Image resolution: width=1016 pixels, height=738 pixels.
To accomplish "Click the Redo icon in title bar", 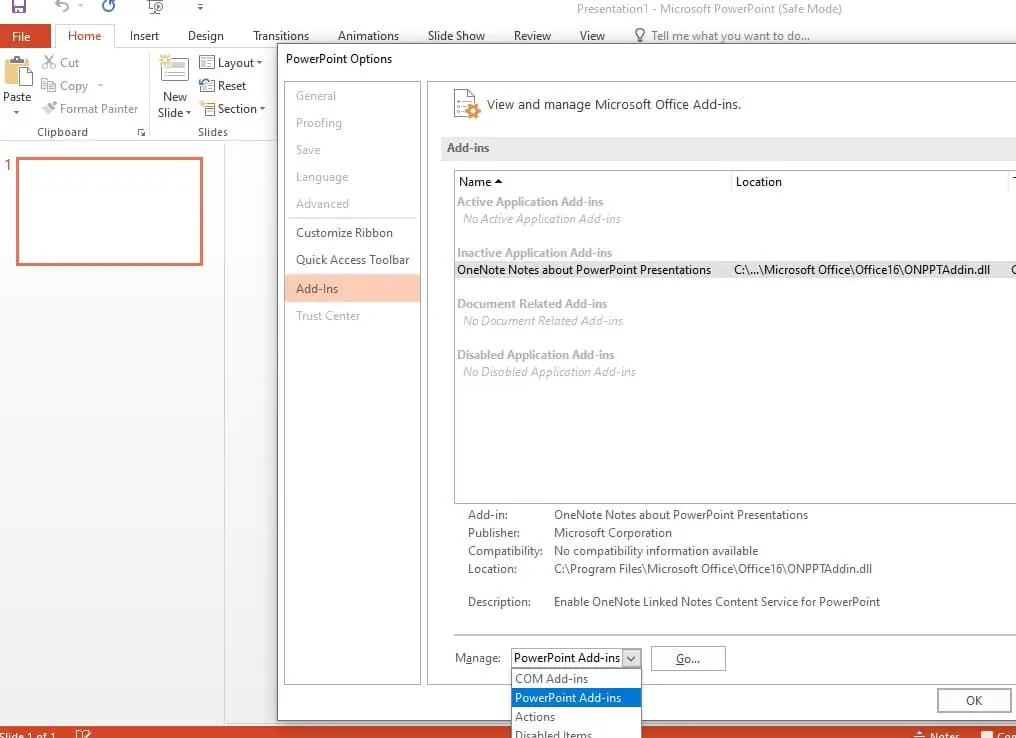I will click(x=108, y=6).
